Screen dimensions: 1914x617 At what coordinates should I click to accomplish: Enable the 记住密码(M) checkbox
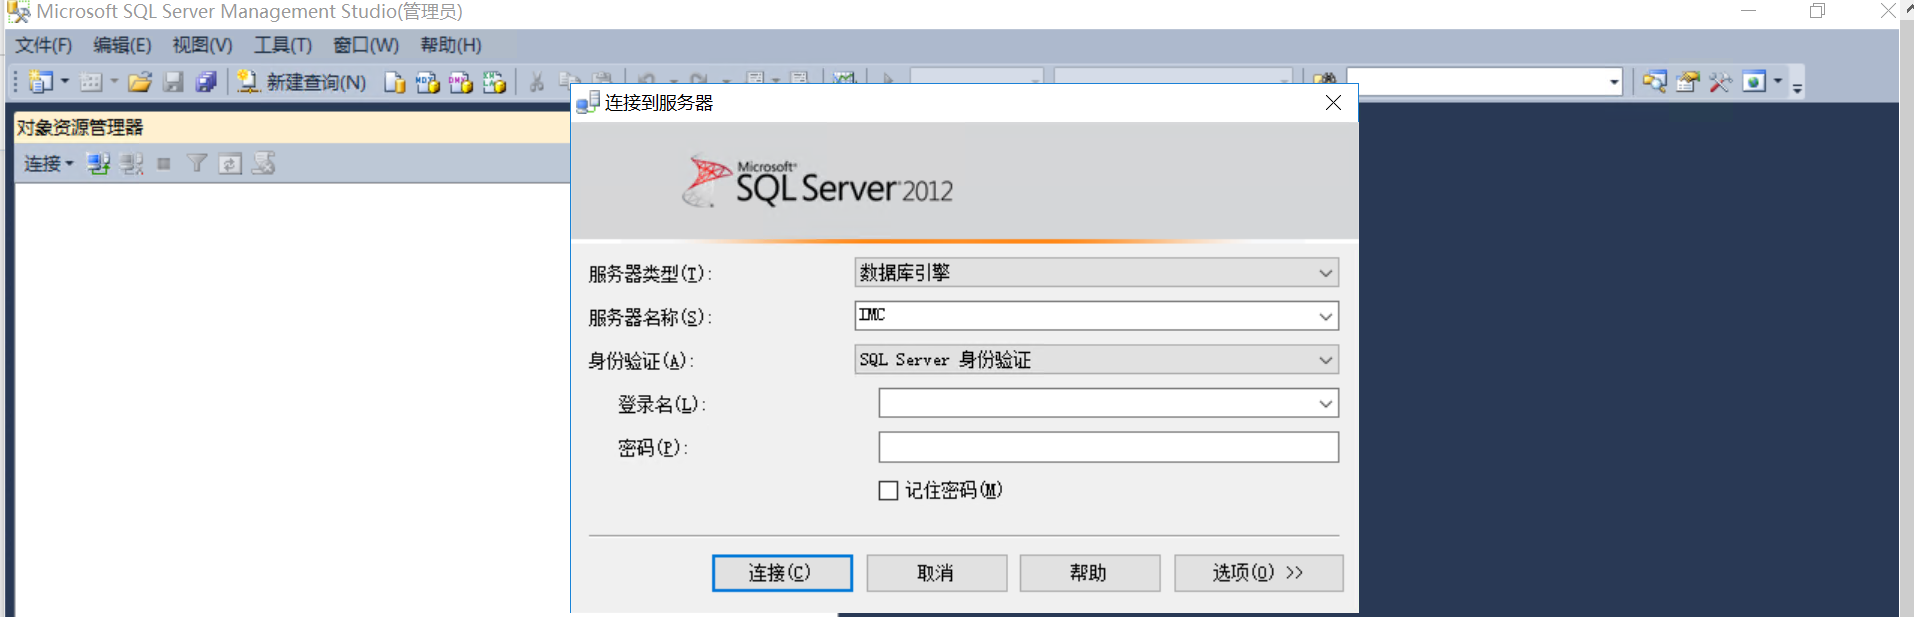click(888, 491)
